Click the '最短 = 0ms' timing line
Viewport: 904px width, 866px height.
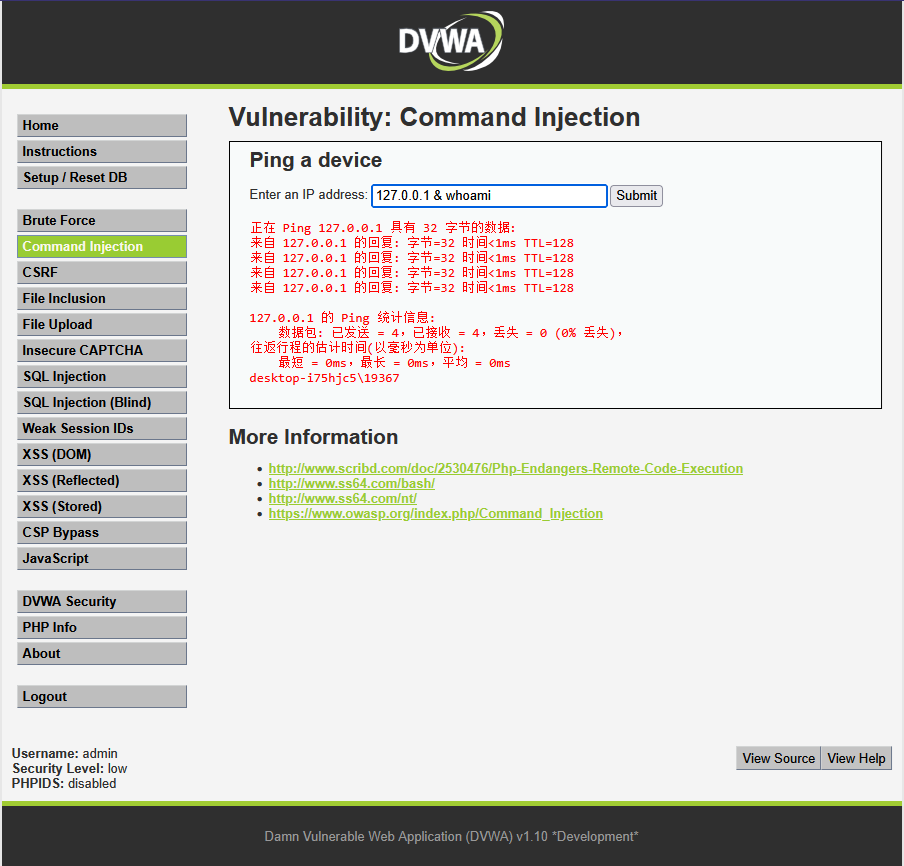pos(394,363)
